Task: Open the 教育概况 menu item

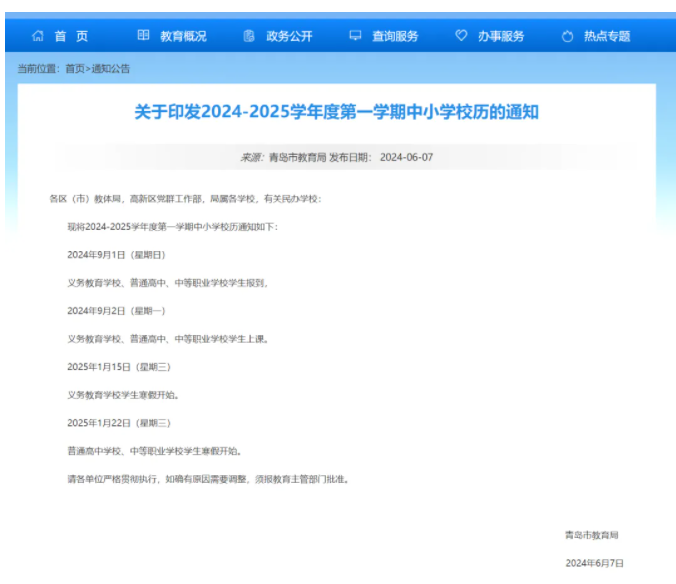Action: 184,36
